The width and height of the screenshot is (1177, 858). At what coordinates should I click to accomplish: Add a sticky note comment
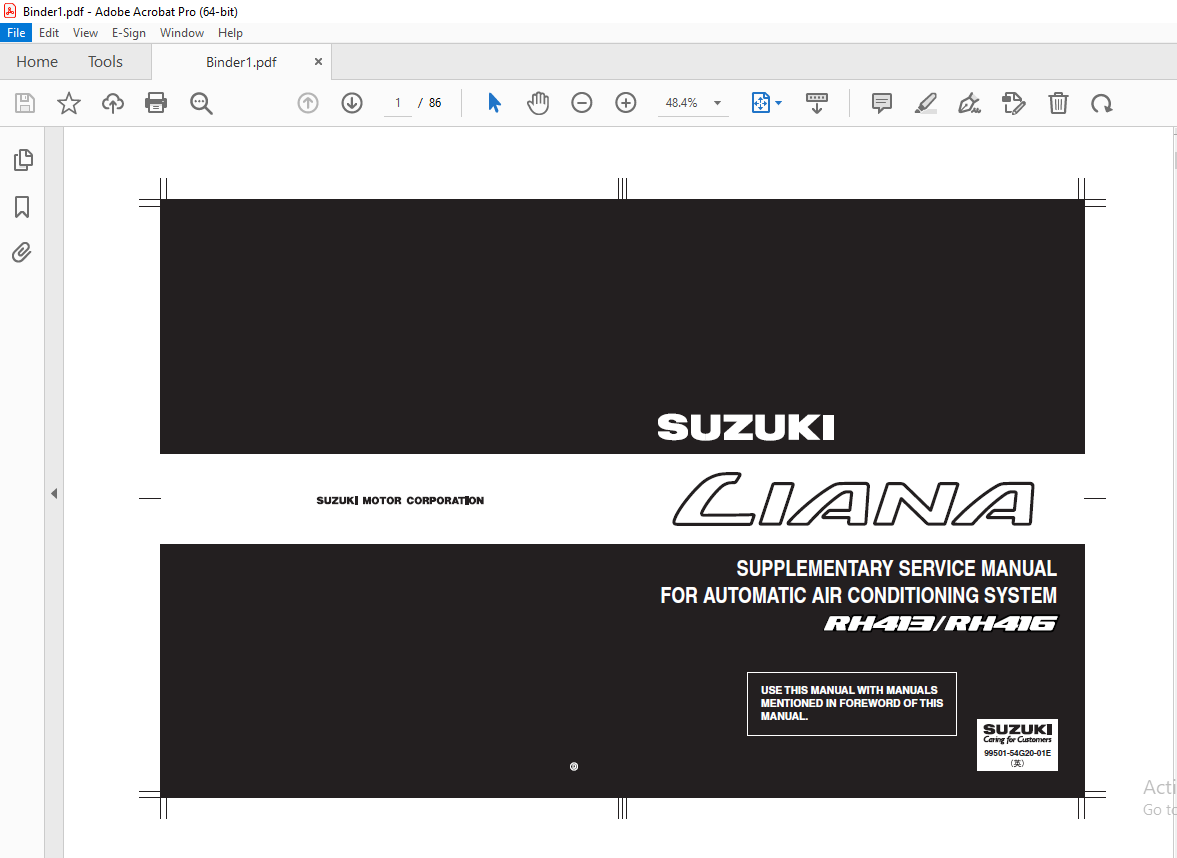point(882,103)
